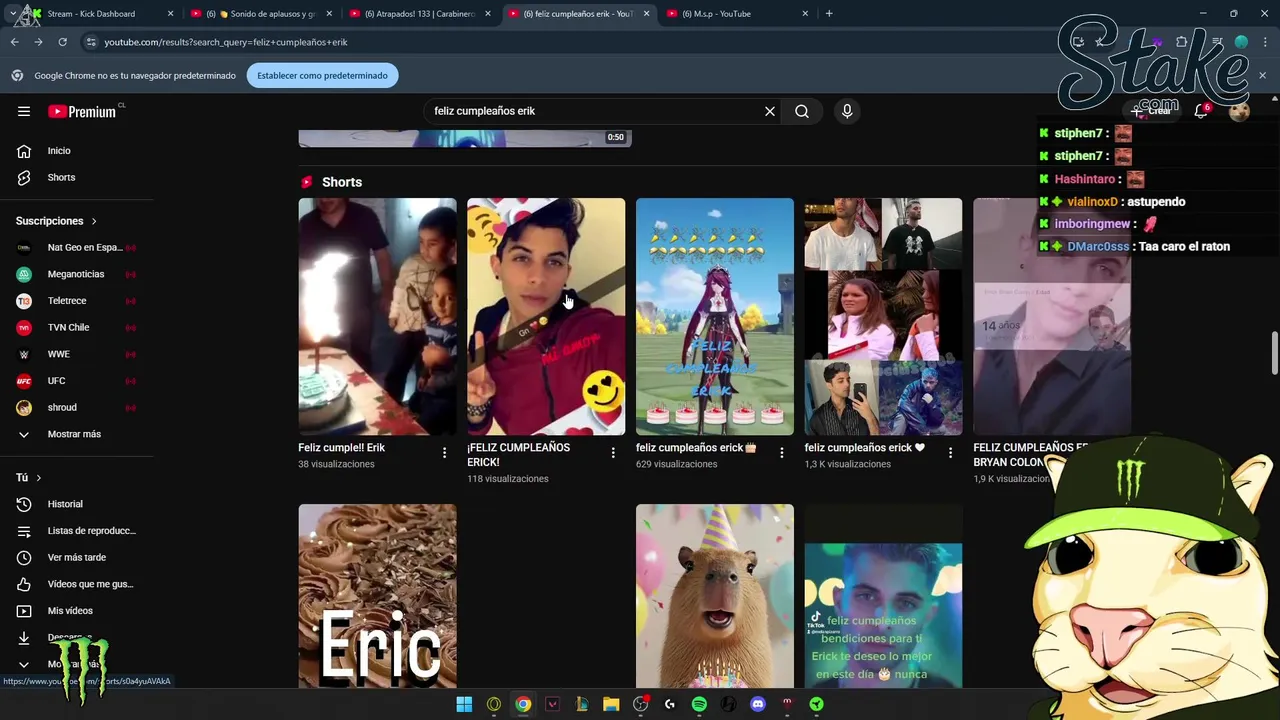Screen dimensions: 1280x720
Task: Play the Eric chocolate cake short thumbnail
Action: (x=377, y=596)
